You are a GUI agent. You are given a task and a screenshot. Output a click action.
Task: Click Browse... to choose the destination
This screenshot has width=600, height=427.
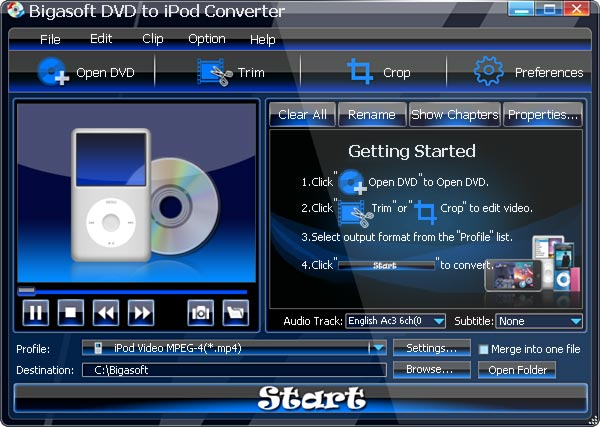point(432,370)
